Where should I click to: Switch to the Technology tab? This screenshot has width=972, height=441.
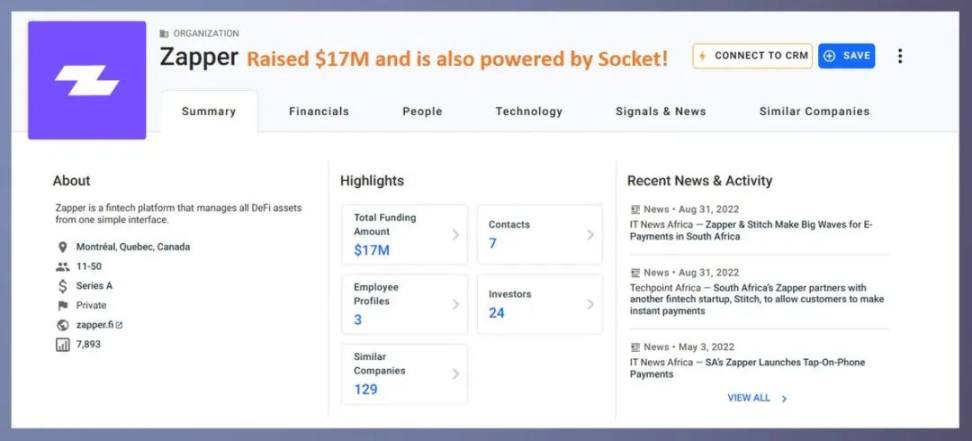point(529,112)
